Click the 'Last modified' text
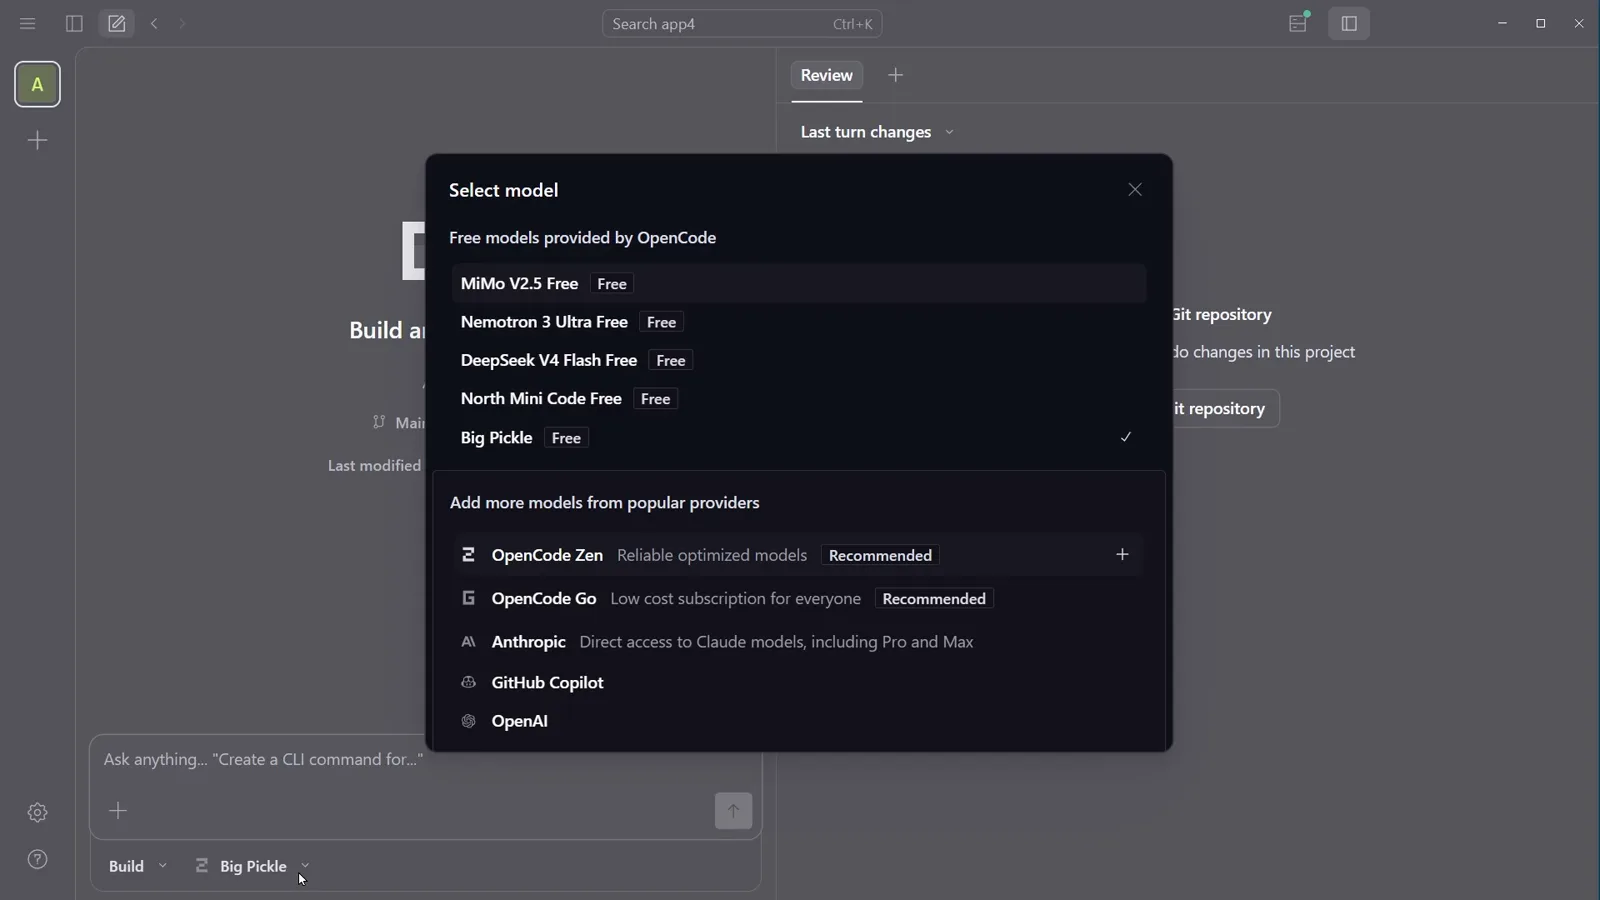Image resolution: width=1600 pixels, height=900 pixels. (374, 466)
